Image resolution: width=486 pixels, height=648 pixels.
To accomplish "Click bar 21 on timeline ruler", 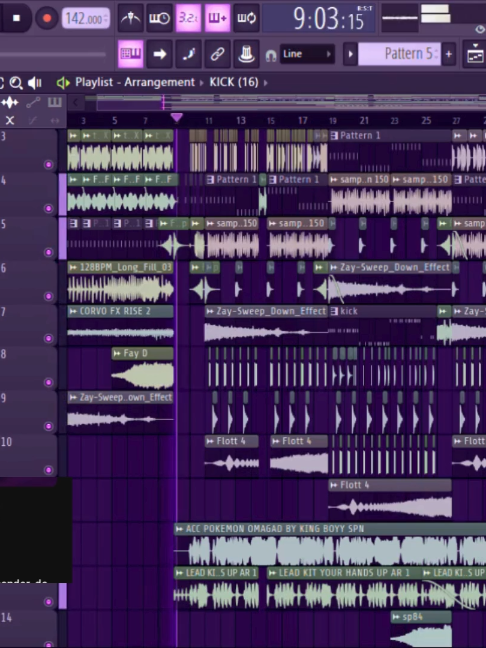I will pyautogui.click(x=364, y=121).
